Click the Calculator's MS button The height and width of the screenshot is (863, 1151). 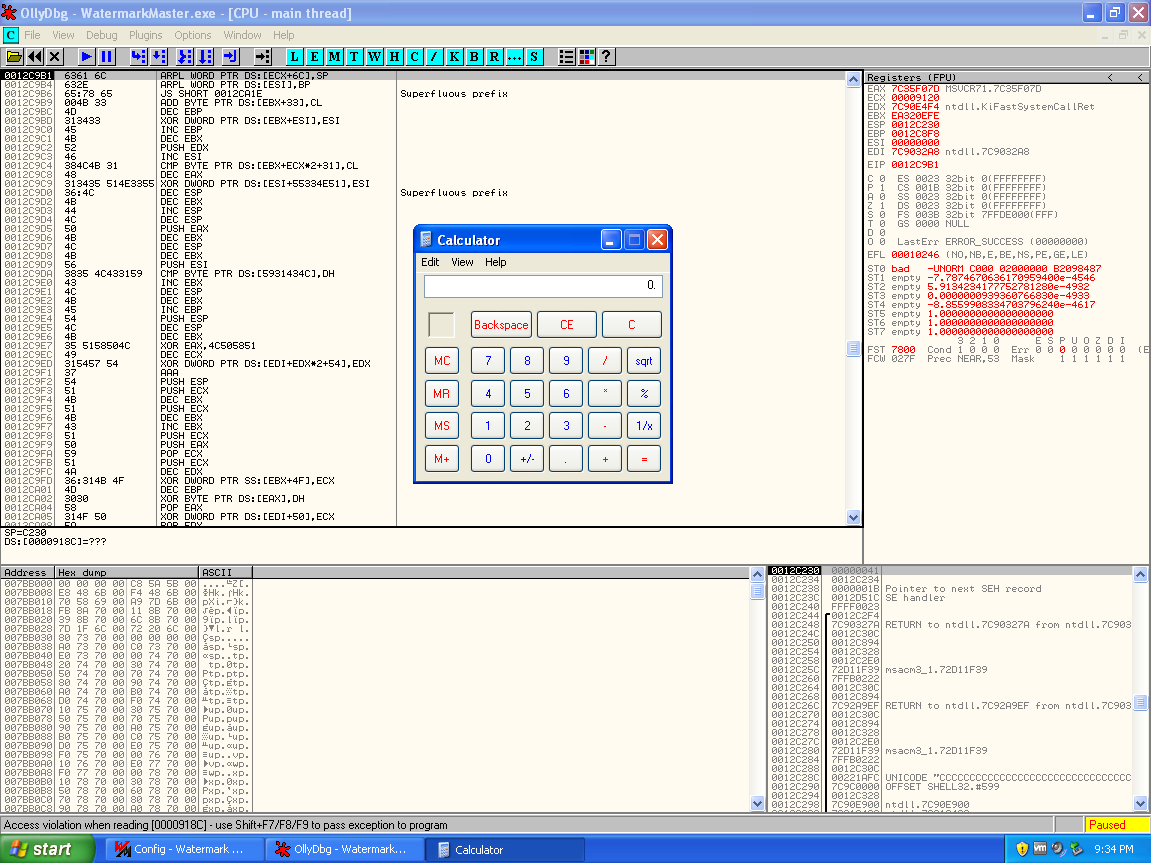pyautogui.click(x=442, y=426)
